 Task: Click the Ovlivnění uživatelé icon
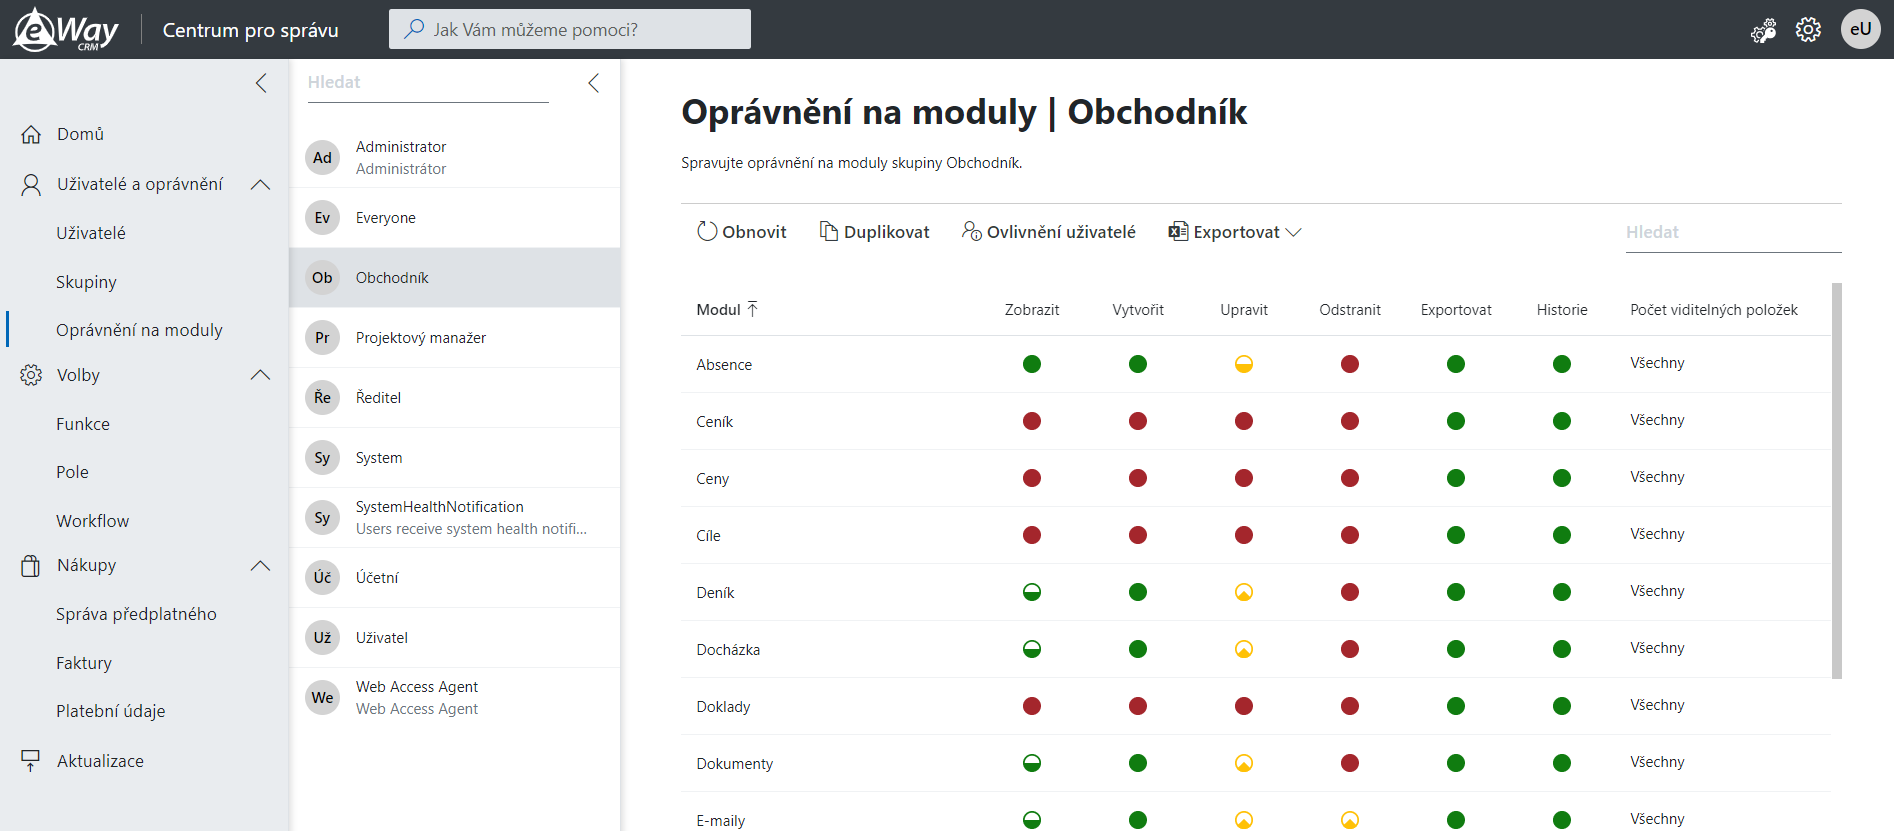click(972, 231)
